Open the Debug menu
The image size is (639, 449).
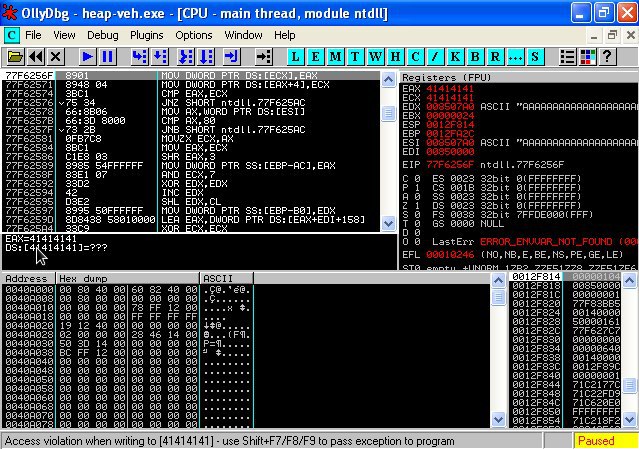(x=103, y=35)
